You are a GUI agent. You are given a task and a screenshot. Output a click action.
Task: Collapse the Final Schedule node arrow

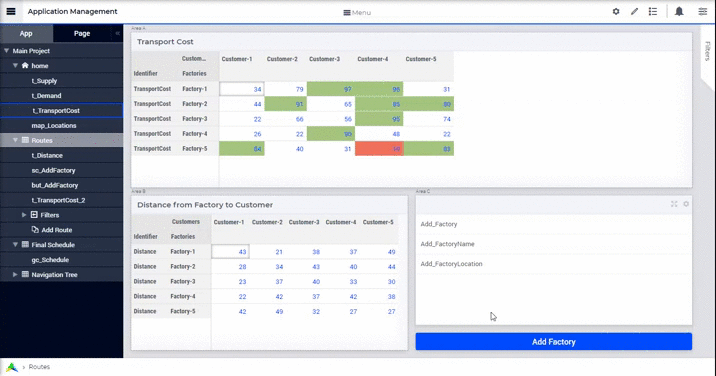15,244
